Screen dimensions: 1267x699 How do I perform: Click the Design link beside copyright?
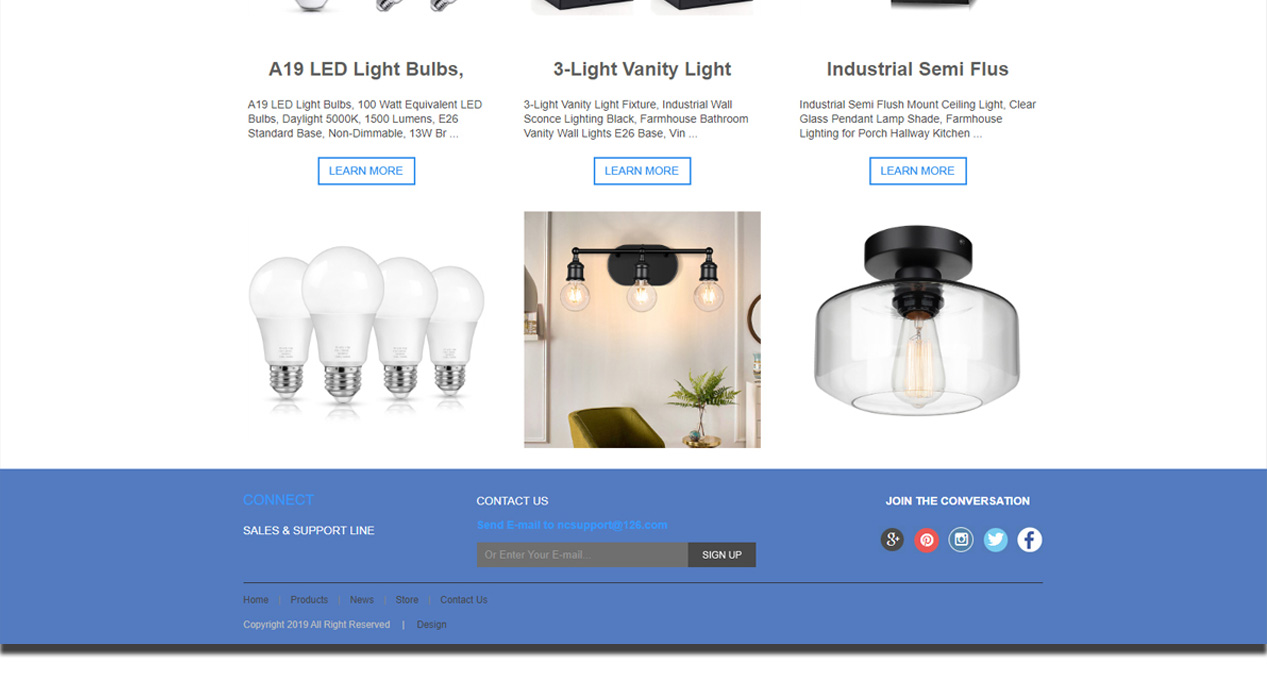pos(432,625)
